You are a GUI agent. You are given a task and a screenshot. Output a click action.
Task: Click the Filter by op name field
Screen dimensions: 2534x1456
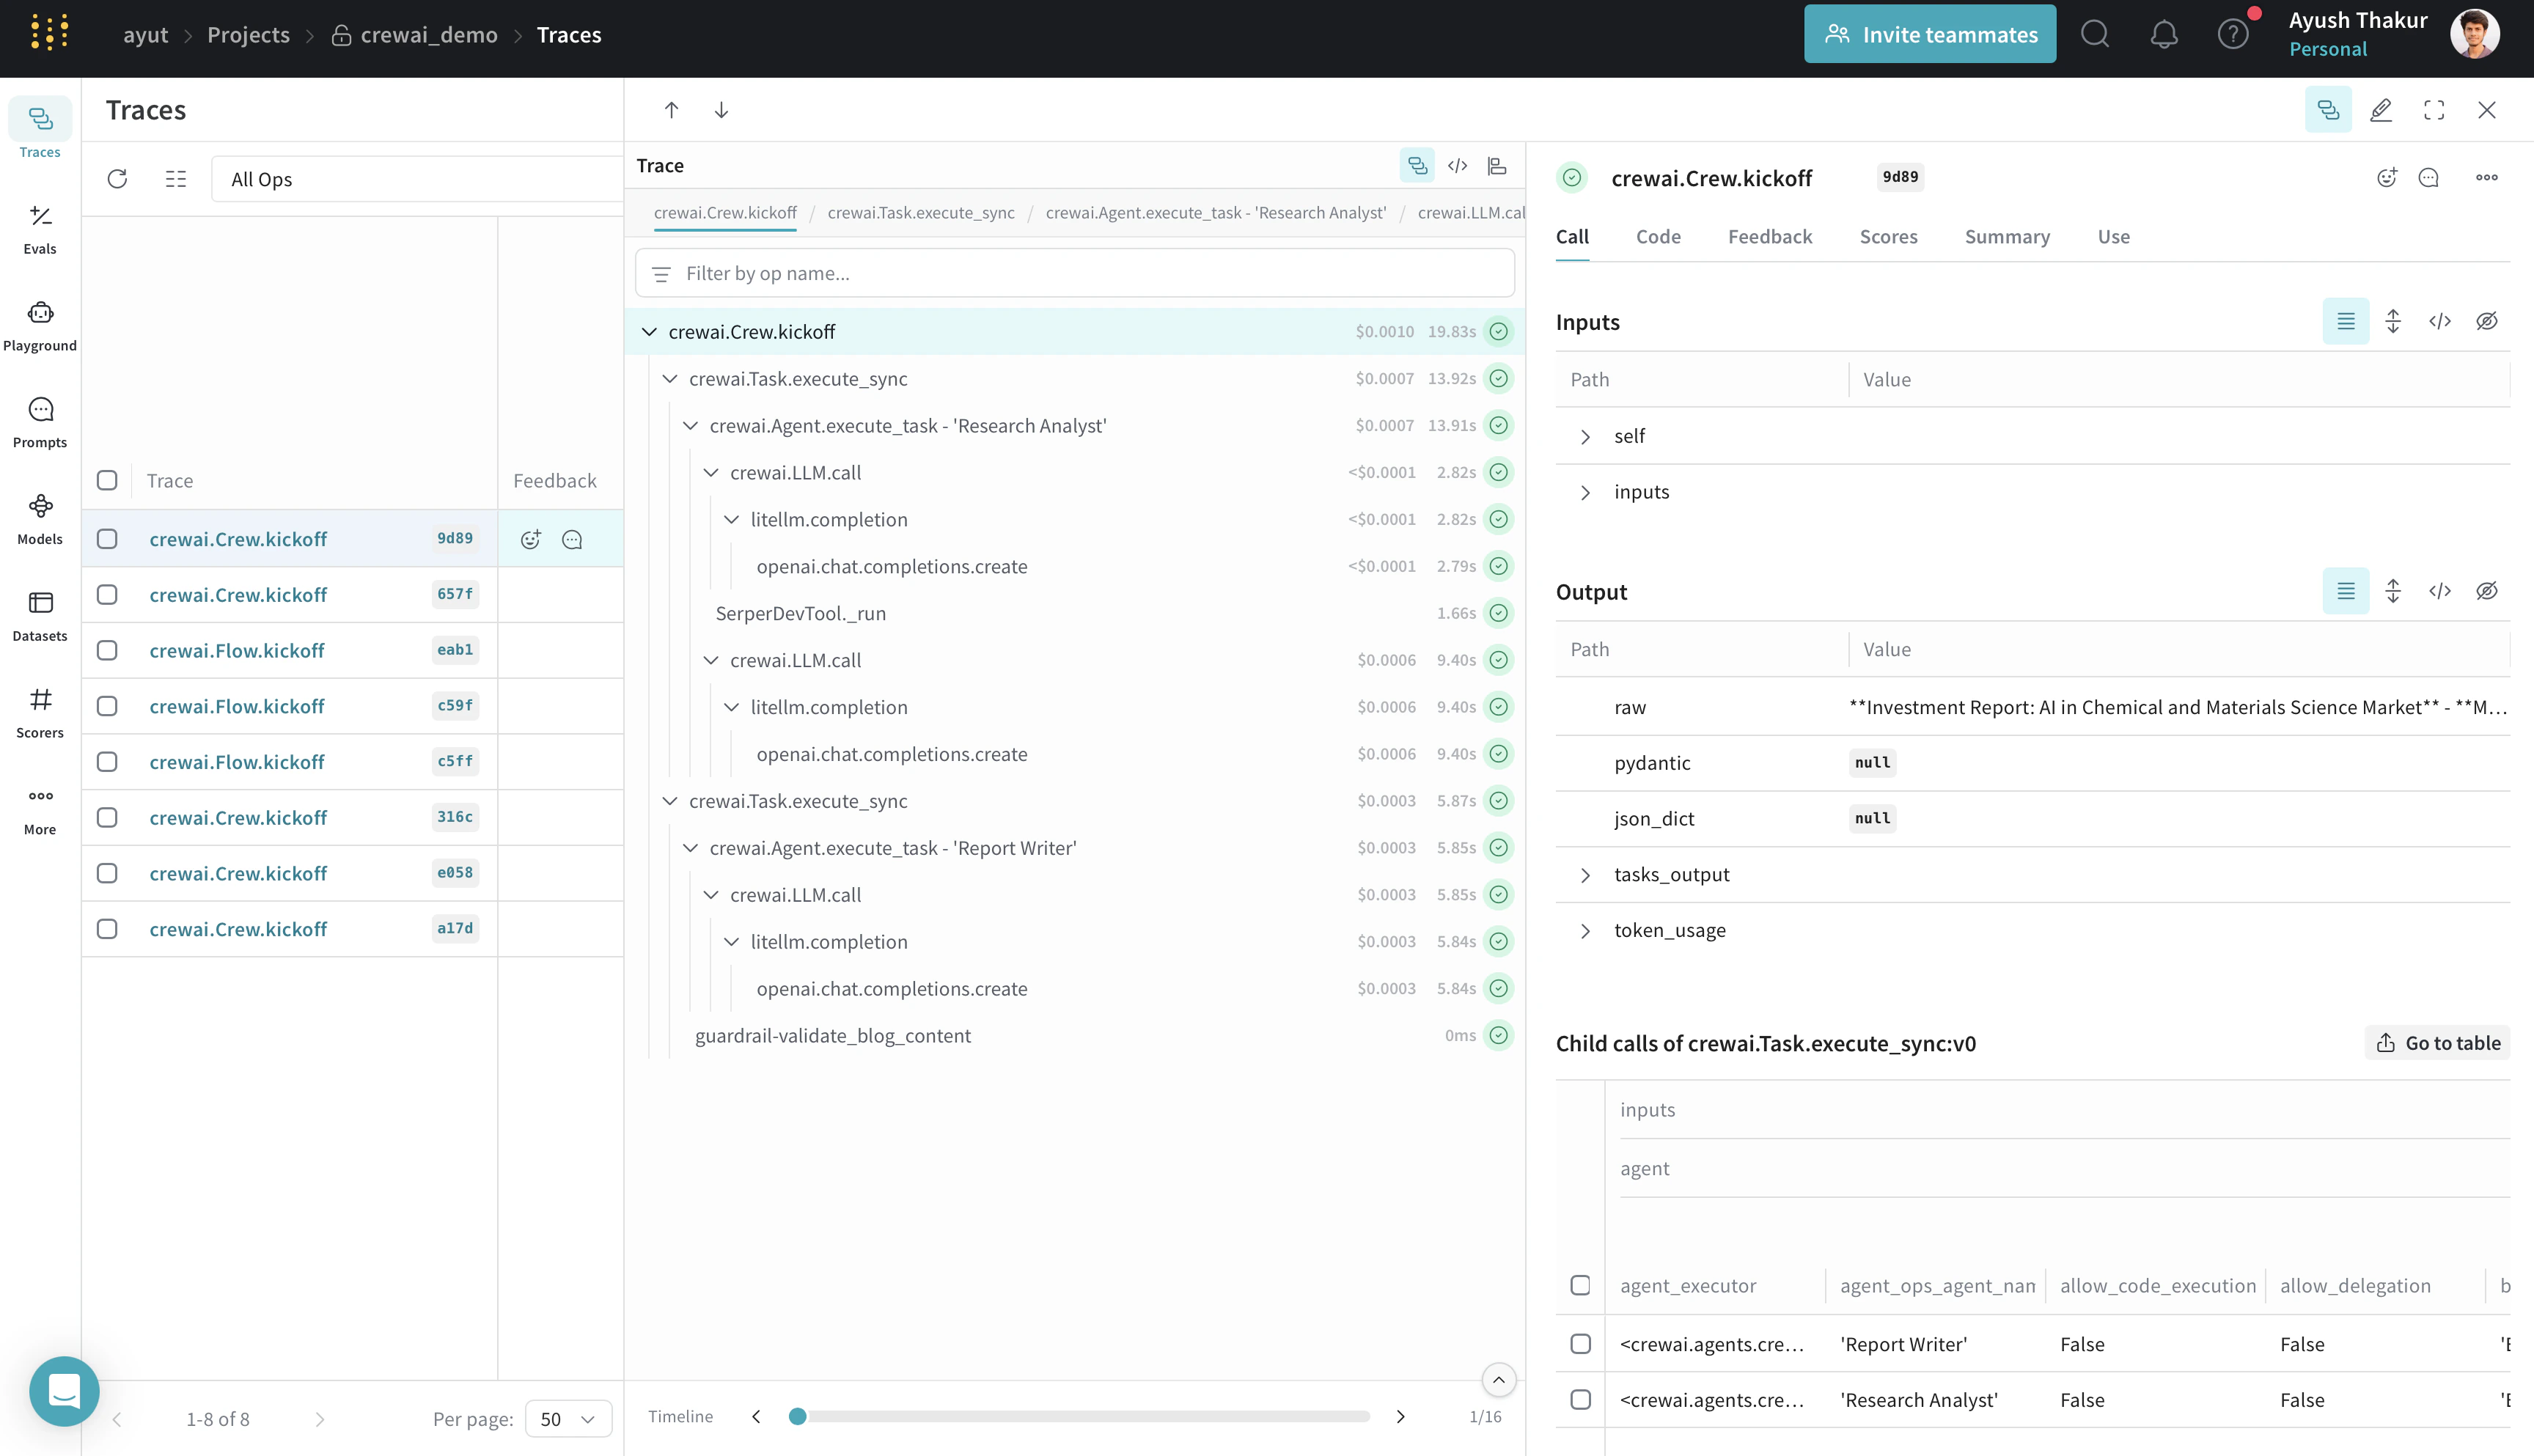[x=1075, y=273]
